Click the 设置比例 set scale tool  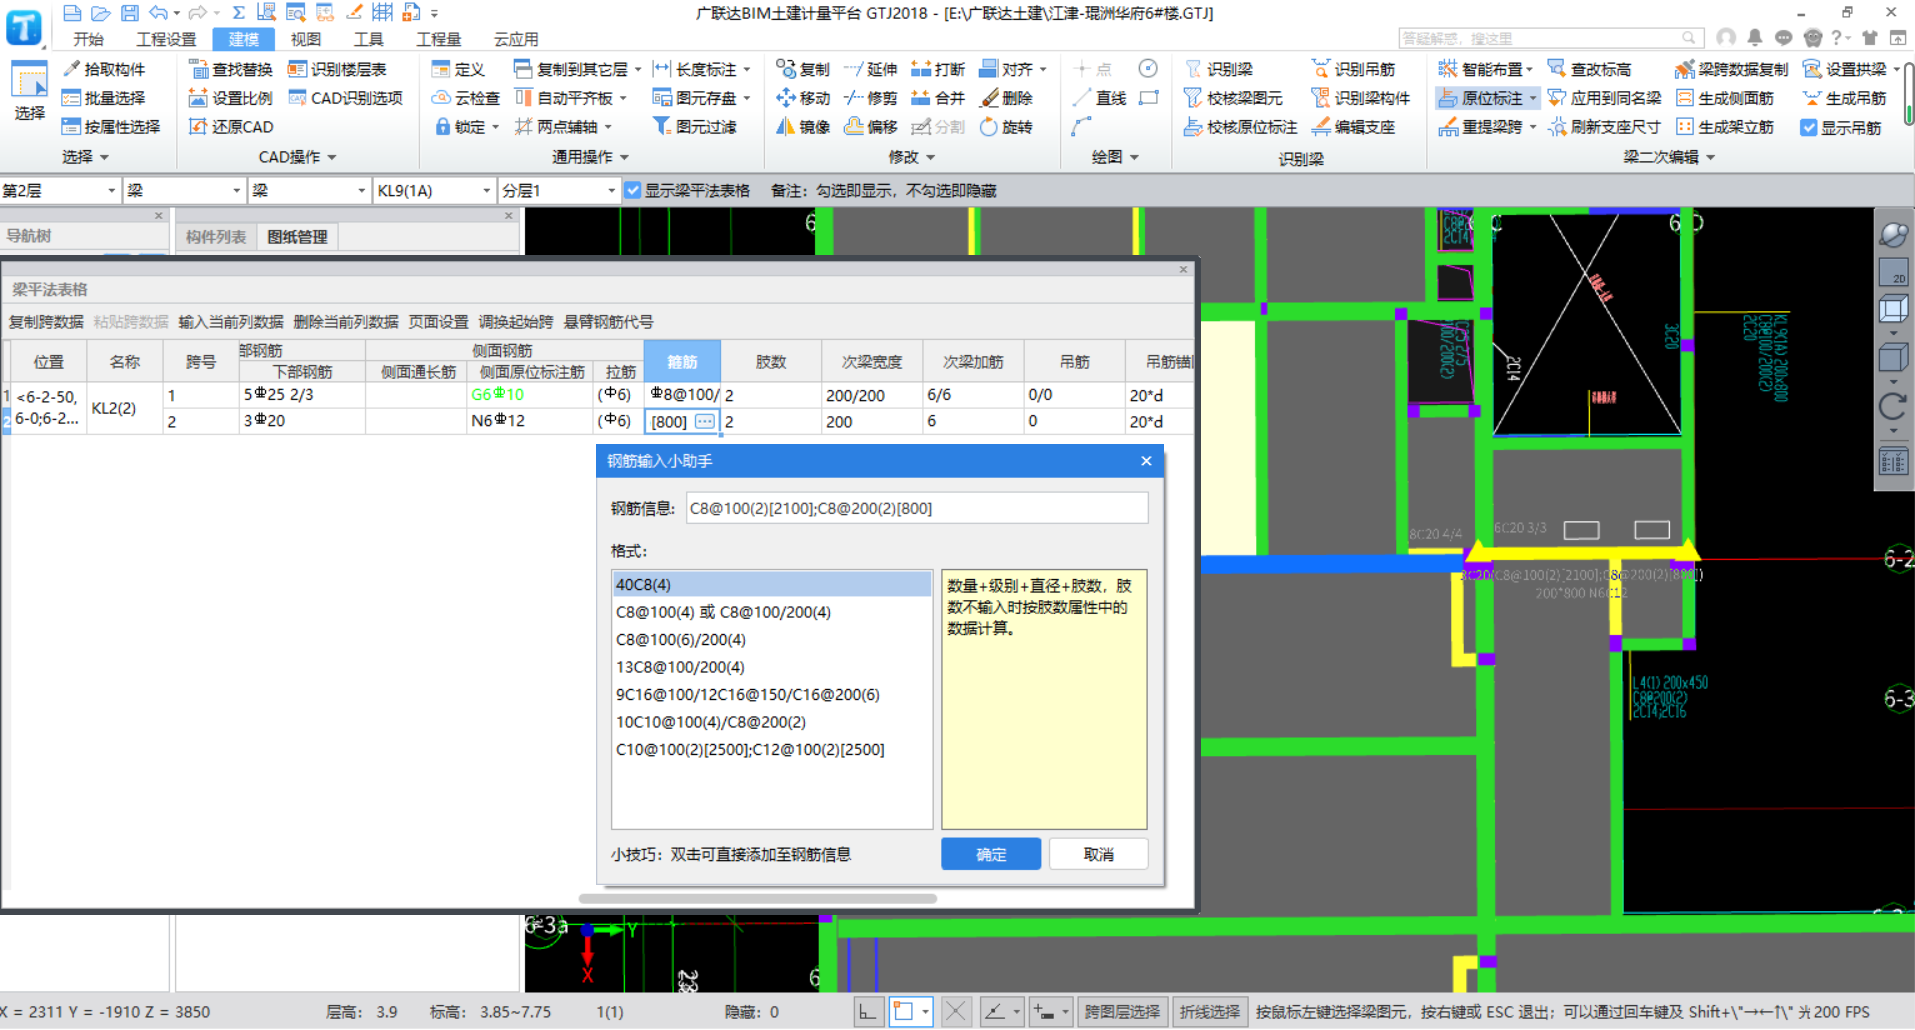231,98
